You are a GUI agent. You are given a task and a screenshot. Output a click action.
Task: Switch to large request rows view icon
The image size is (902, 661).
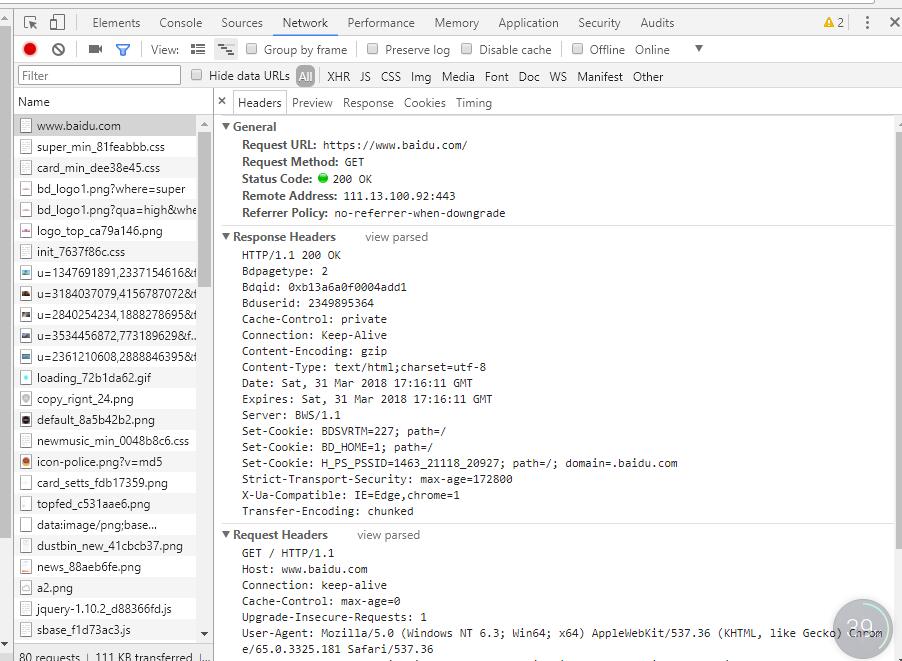tap(198, 49)
